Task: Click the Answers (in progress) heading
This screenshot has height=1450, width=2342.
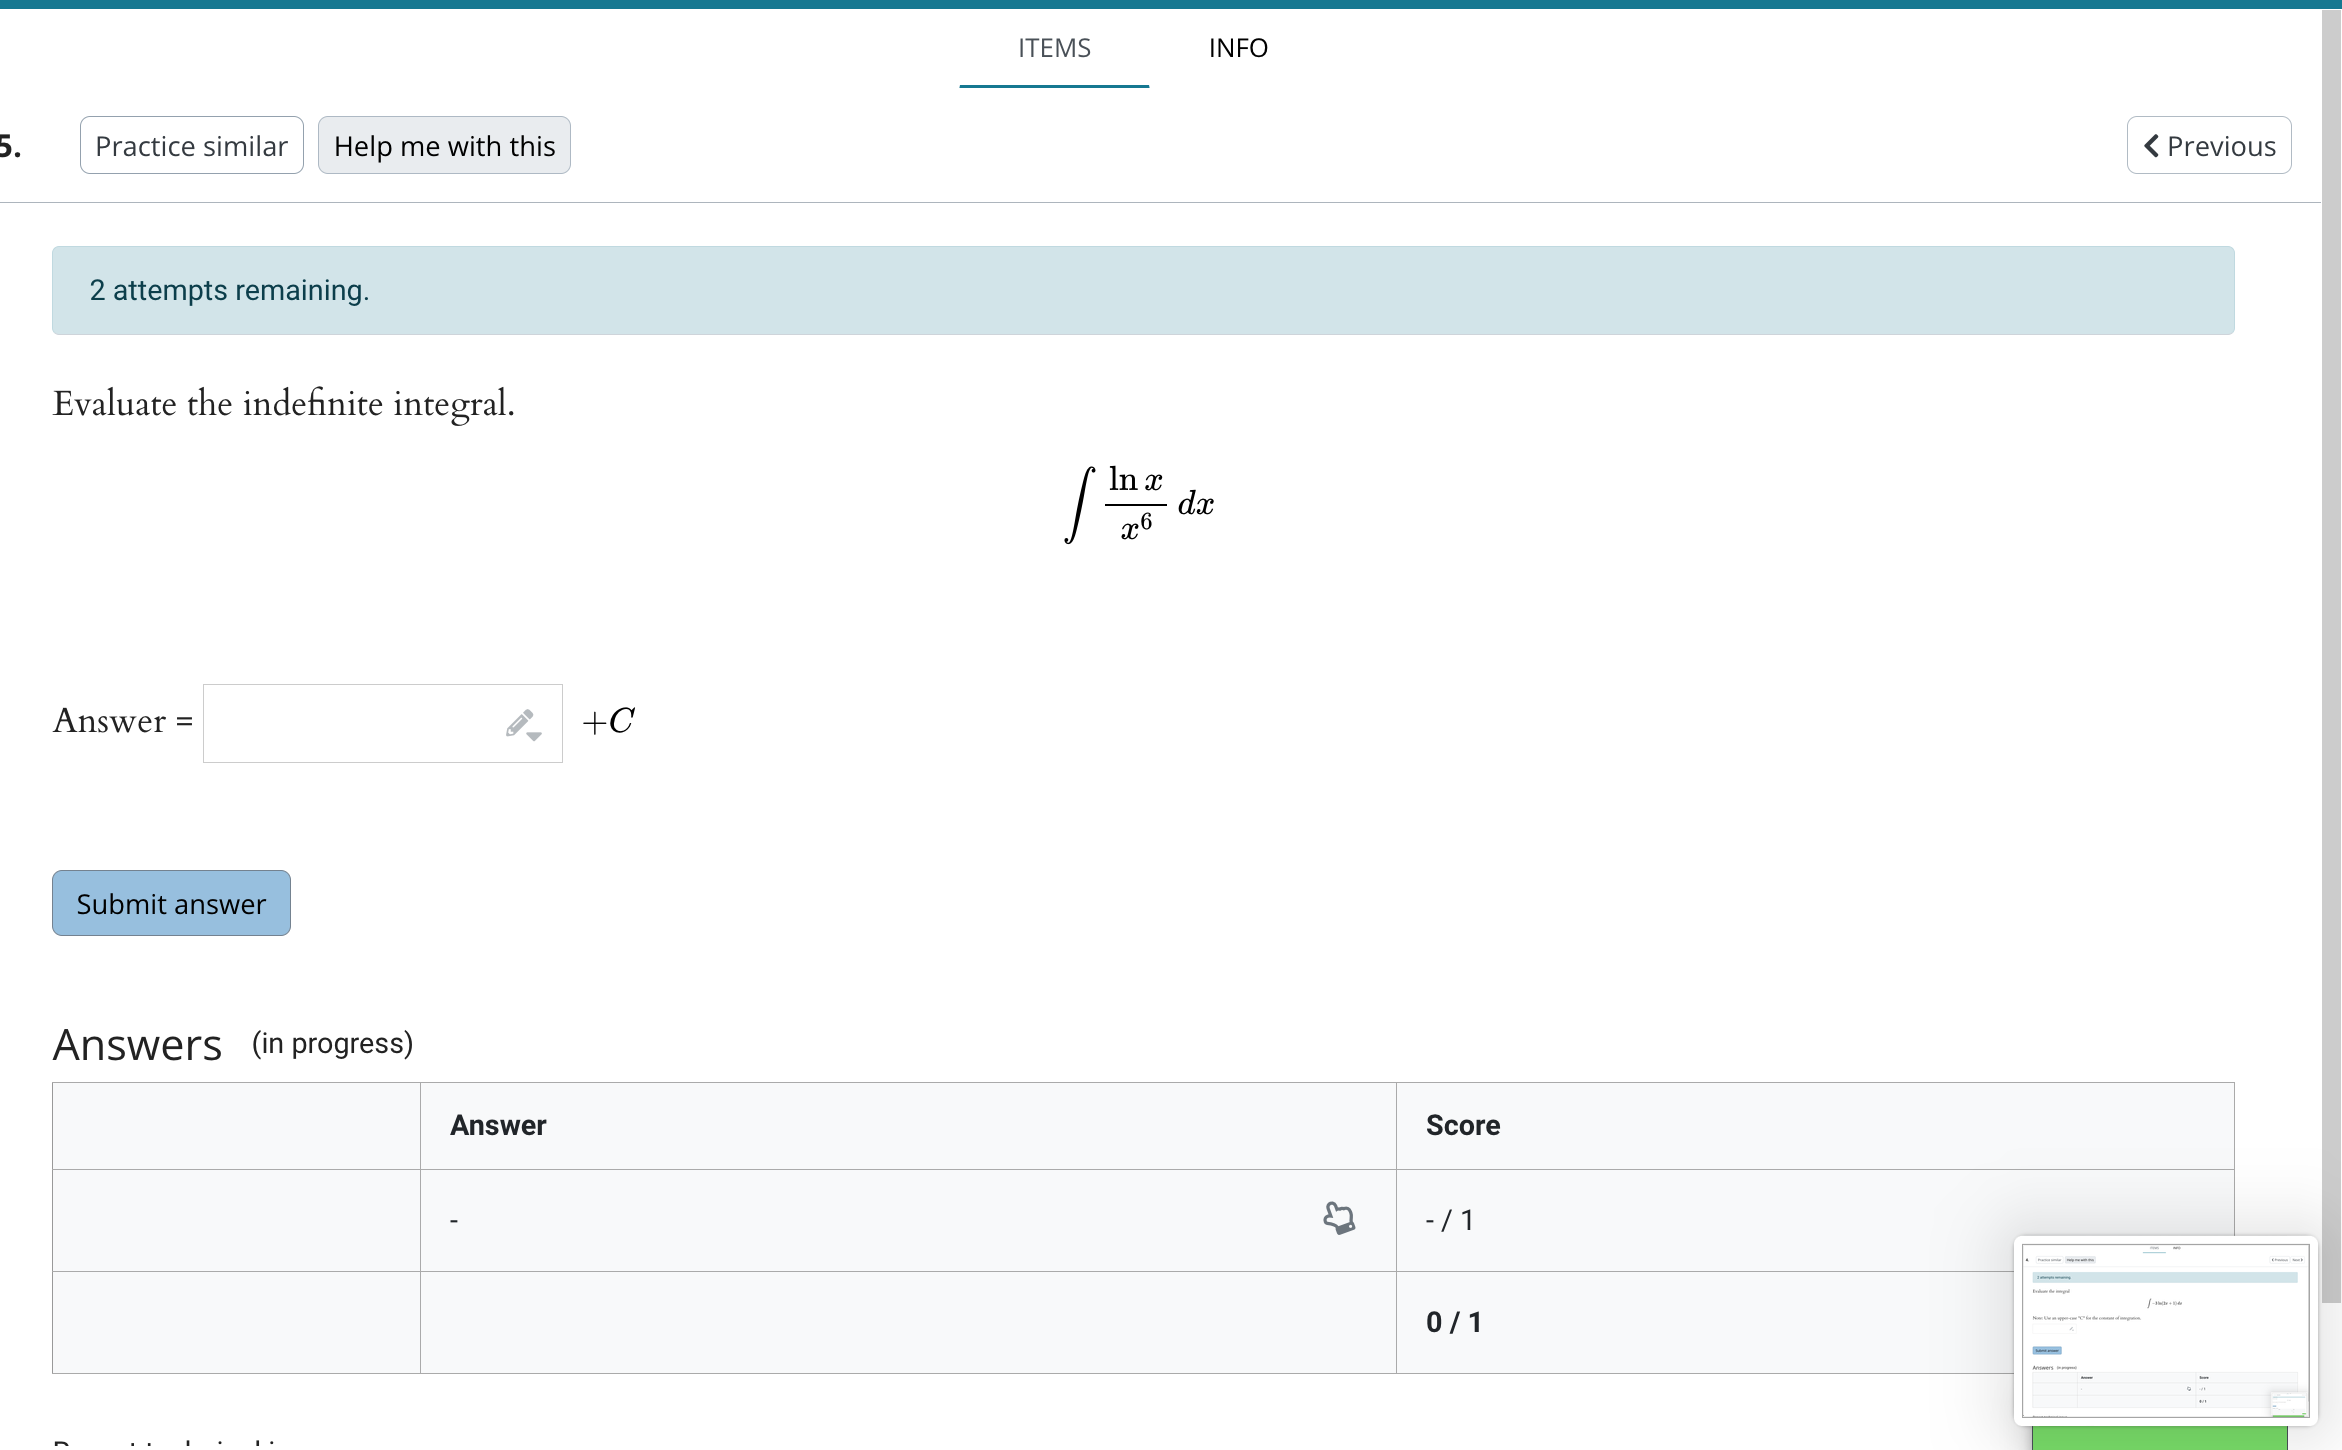Action: click(137, 1044)
